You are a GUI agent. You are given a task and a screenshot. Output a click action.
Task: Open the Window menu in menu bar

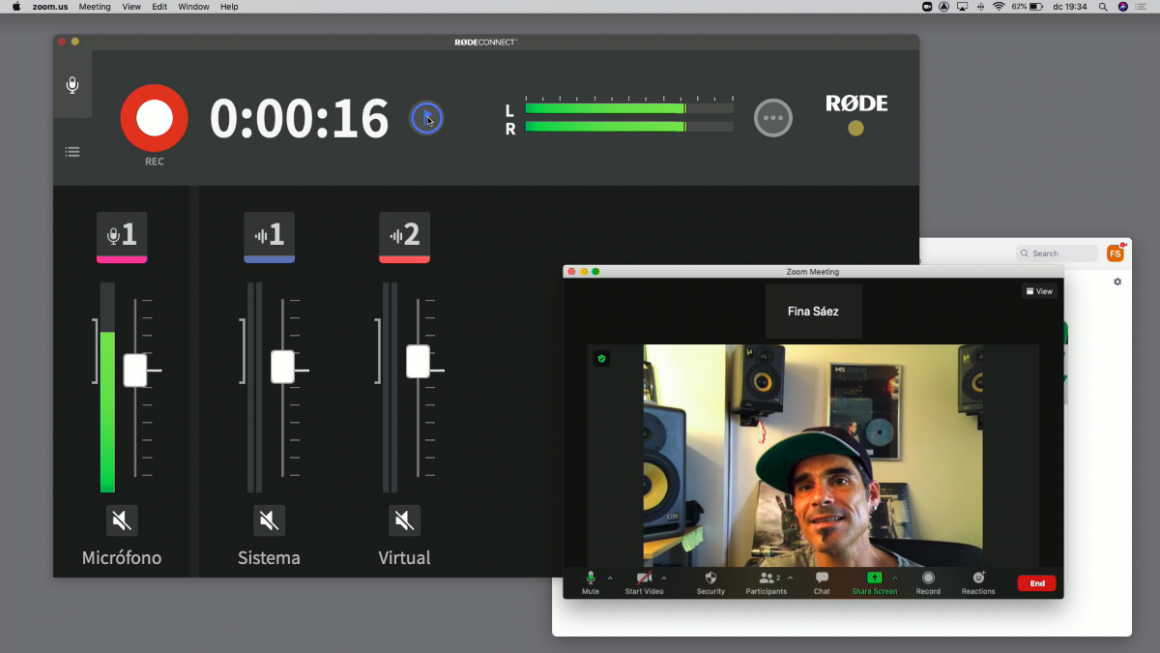(193, 7)
